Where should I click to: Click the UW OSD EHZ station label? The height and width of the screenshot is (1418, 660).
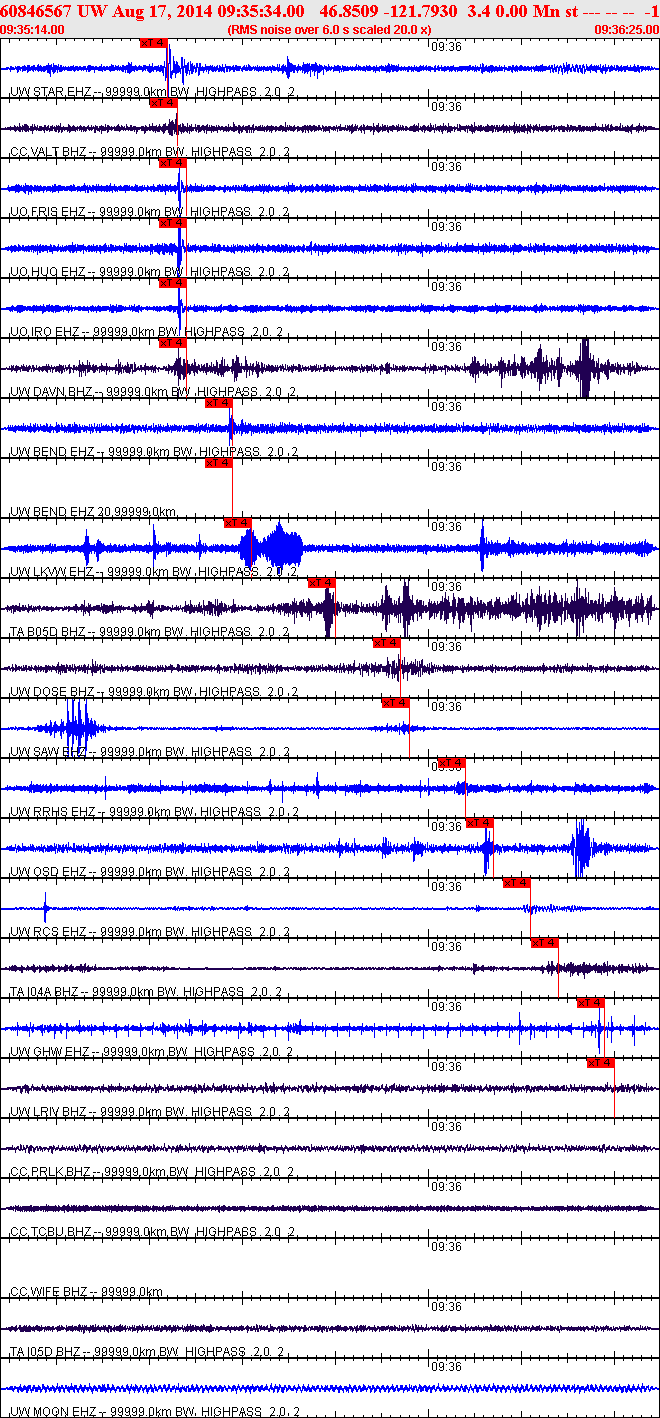click(150, 872)
